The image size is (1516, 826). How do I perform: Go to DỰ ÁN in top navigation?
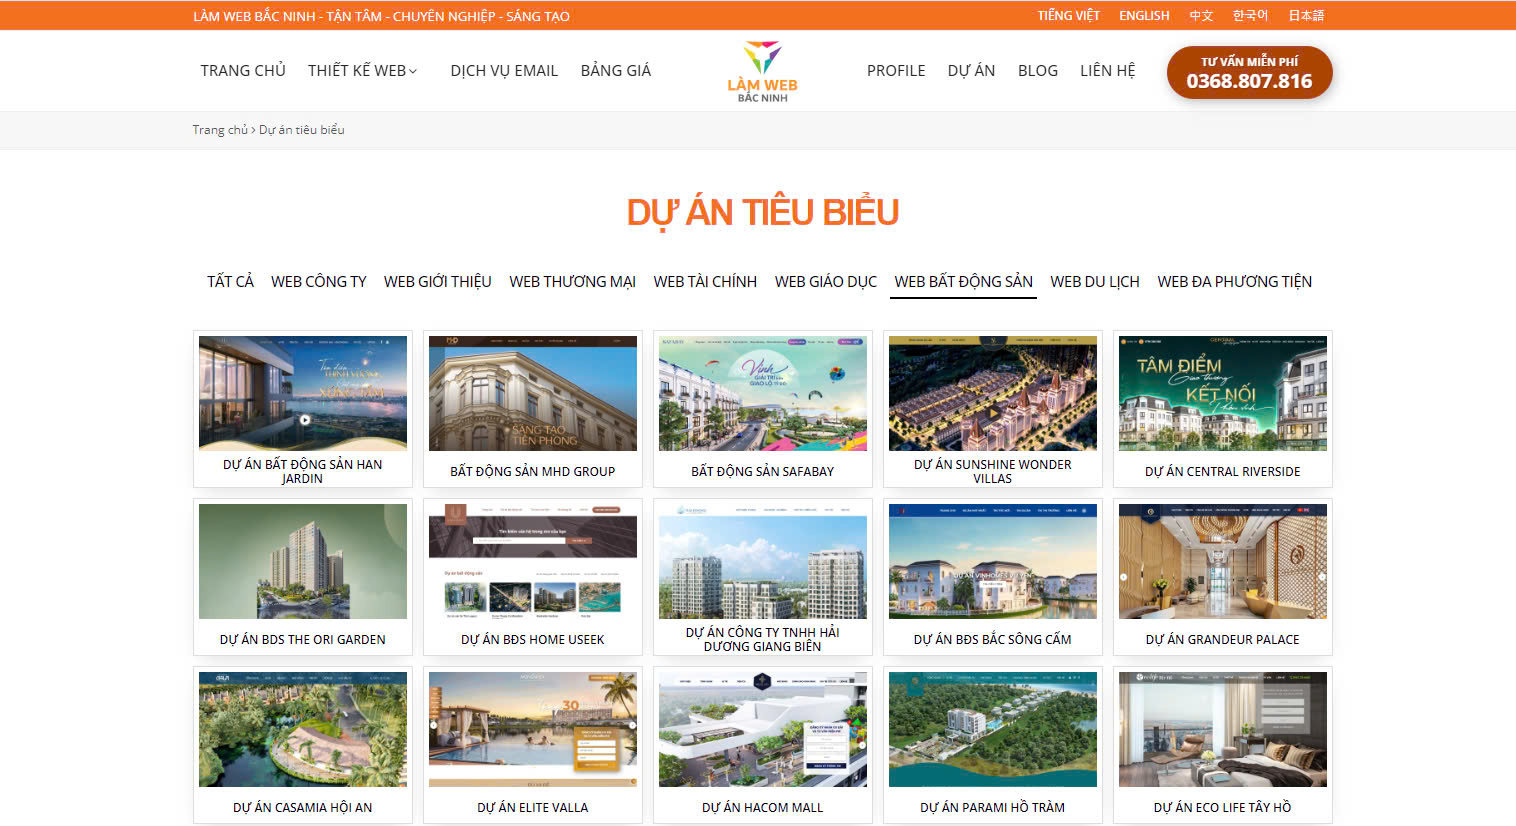click(x=971, y=71)
